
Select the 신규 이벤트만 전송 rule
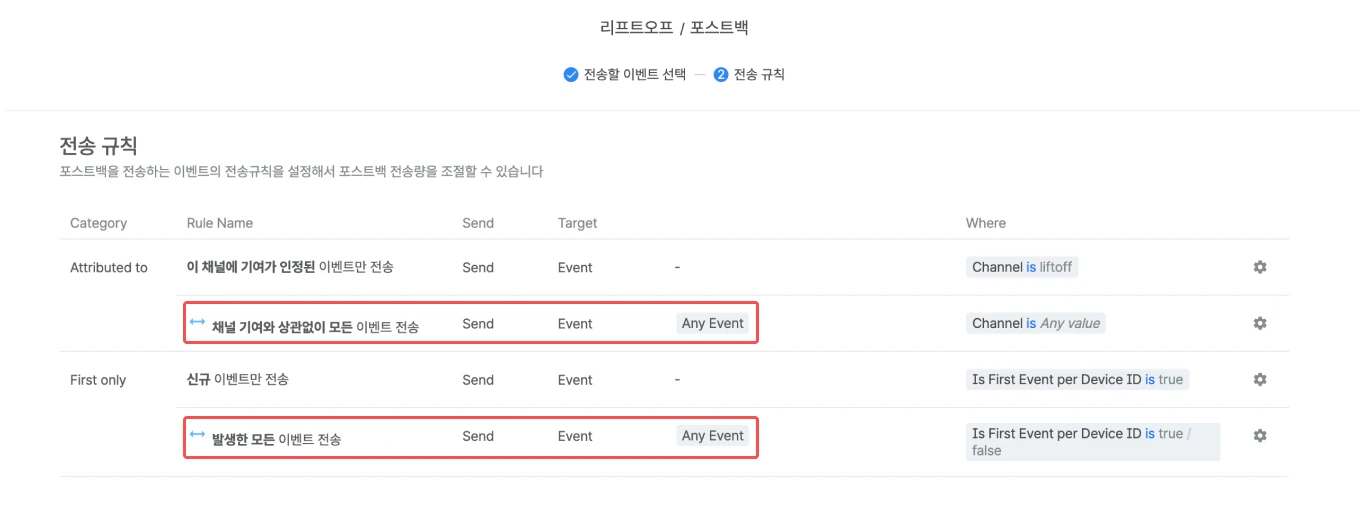click(x=238, y=380)
